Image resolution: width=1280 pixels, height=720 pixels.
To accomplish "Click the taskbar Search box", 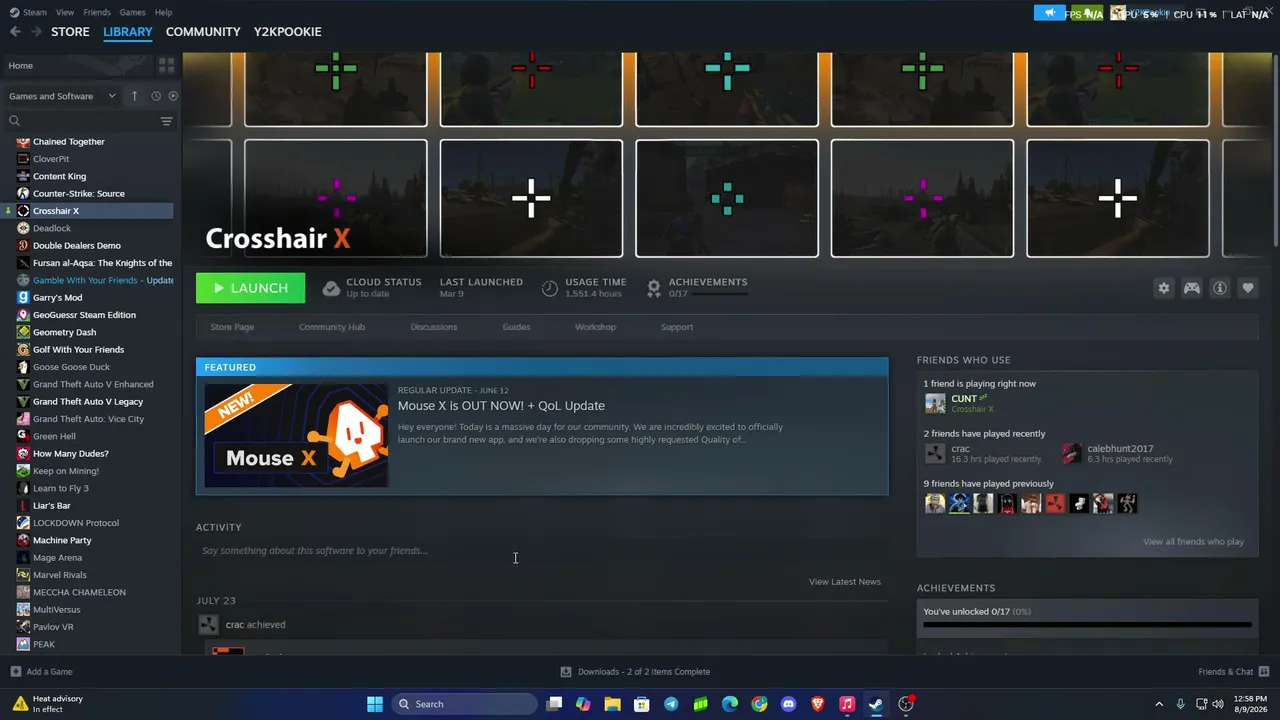I will click(x=465, y=704).
